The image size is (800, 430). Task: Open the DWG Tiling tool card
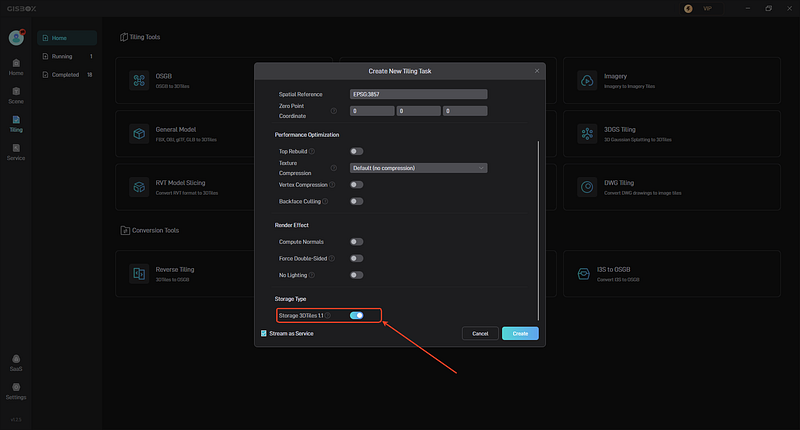pyautogui.click(x=671, y=187)
